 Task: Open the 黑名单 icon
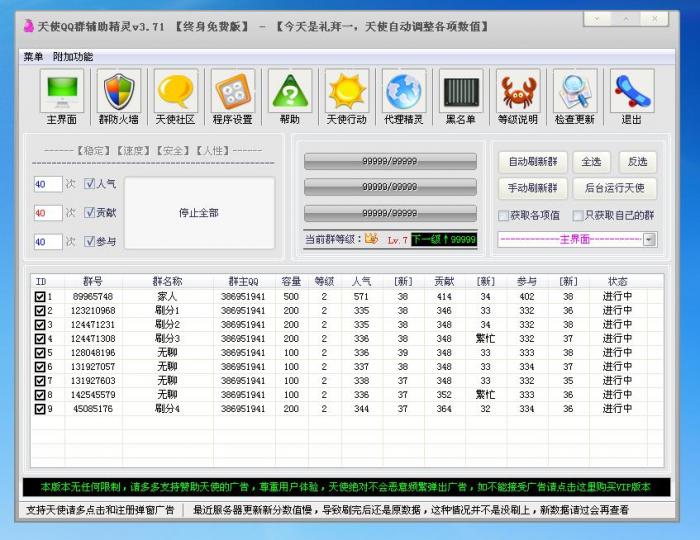(x=461, y=91)
